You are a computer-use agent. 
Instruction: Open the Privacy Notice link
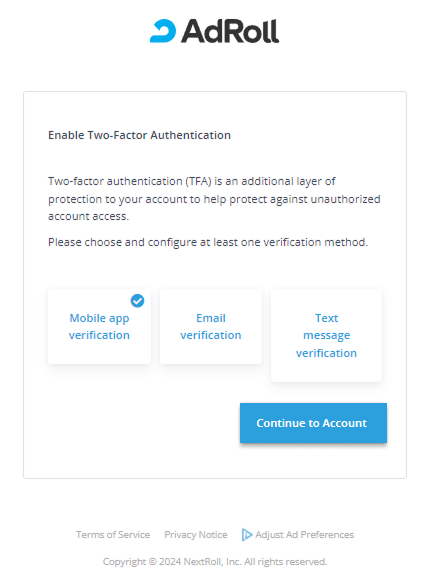click(196, 535)
